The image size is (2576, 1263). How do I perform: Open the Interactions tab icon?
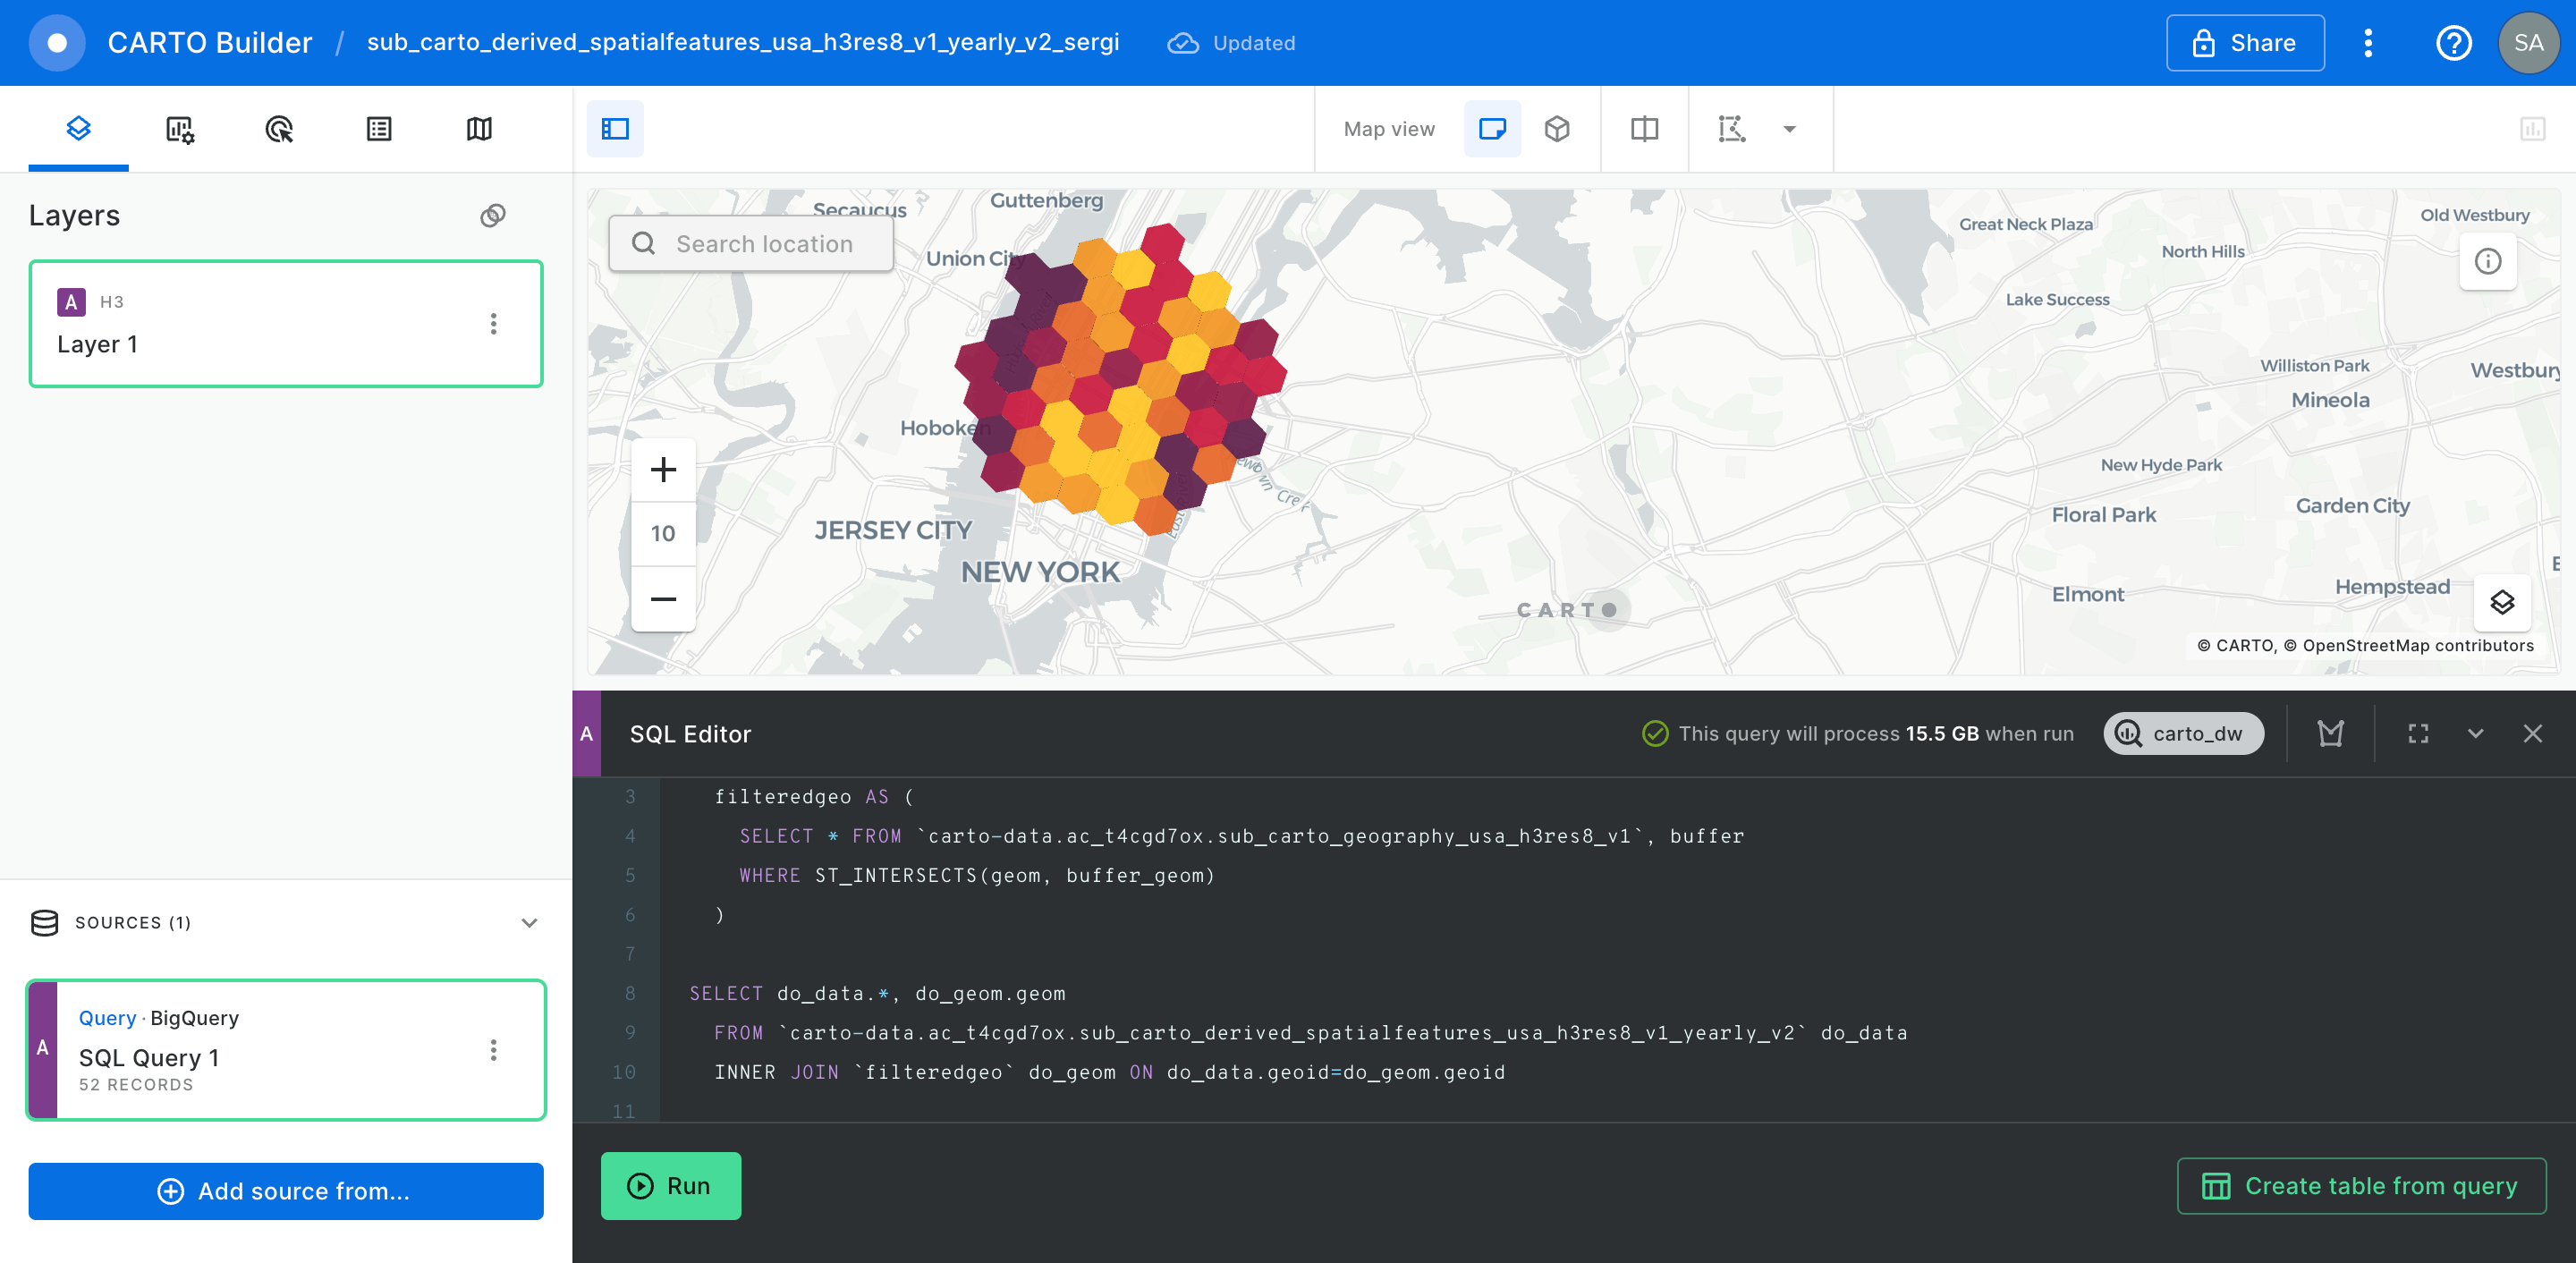(279, 129)
